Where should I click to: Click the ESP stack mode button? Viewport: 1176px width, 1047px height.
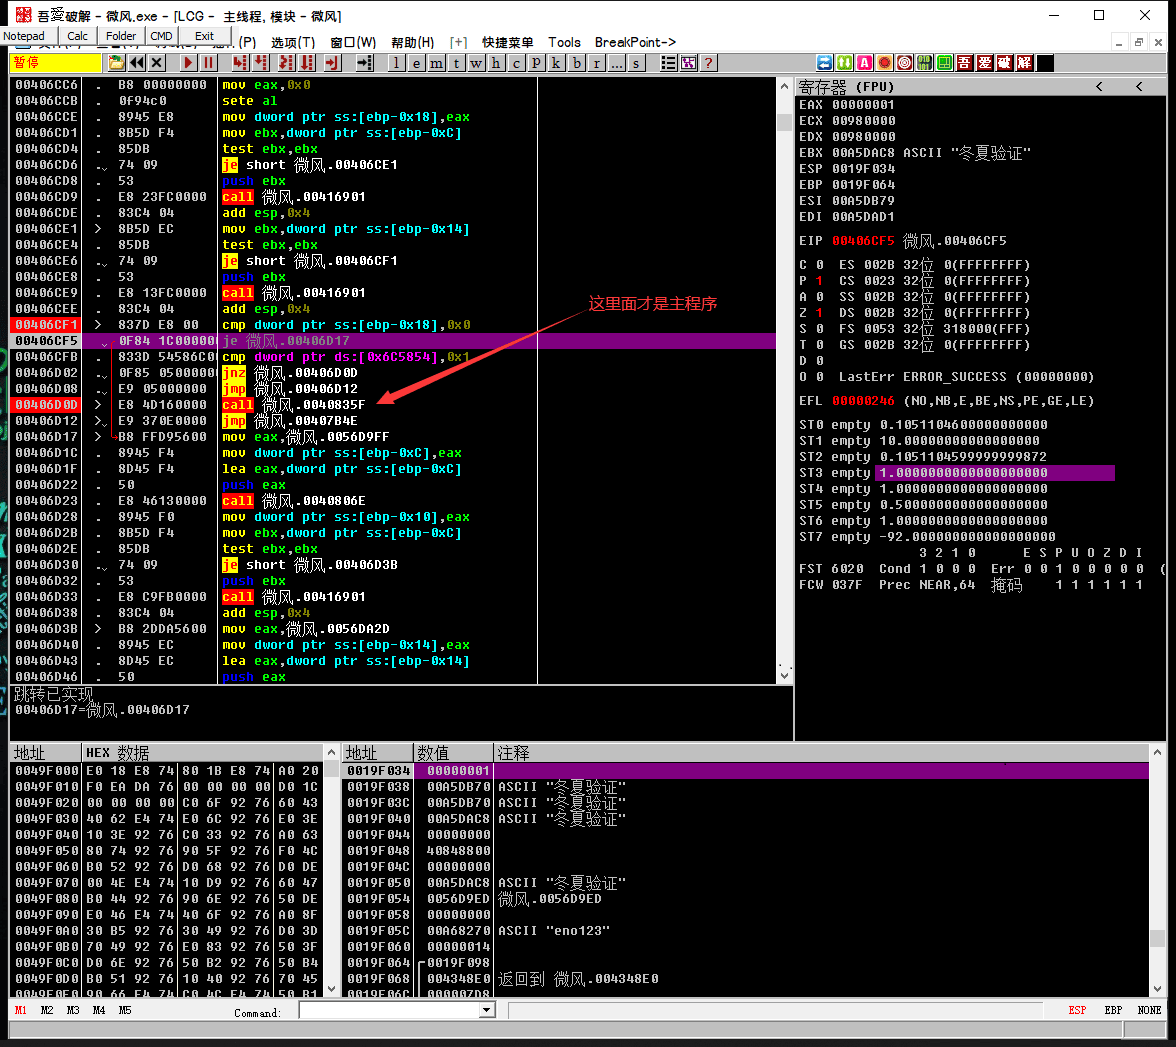1077,1010
